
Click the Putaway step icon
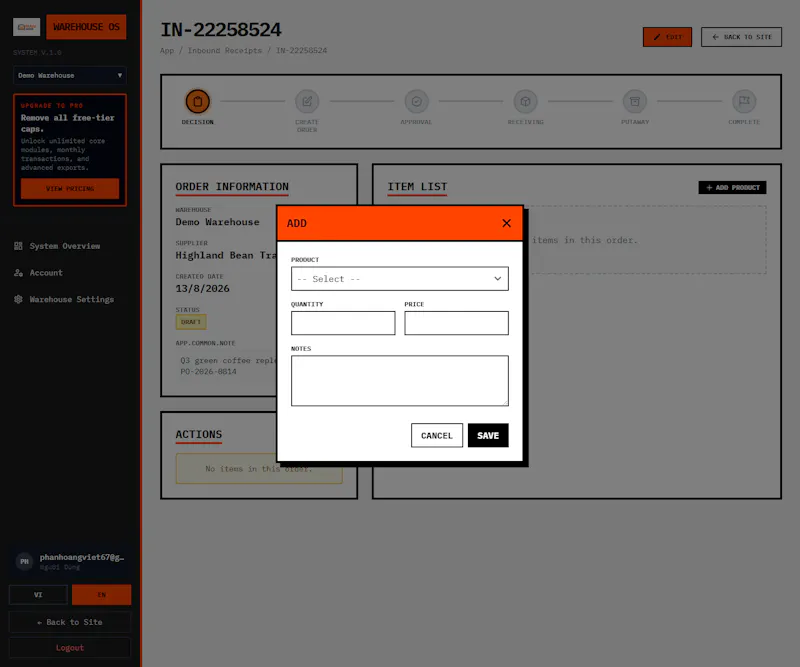(635, 101)
